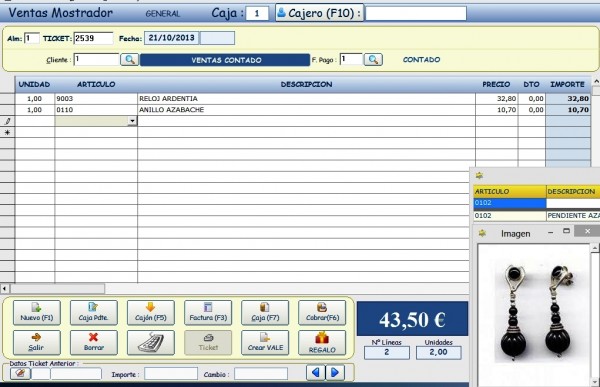Click edit icon in Datos Ticket Anterior
600x387 pixels.
20,373
